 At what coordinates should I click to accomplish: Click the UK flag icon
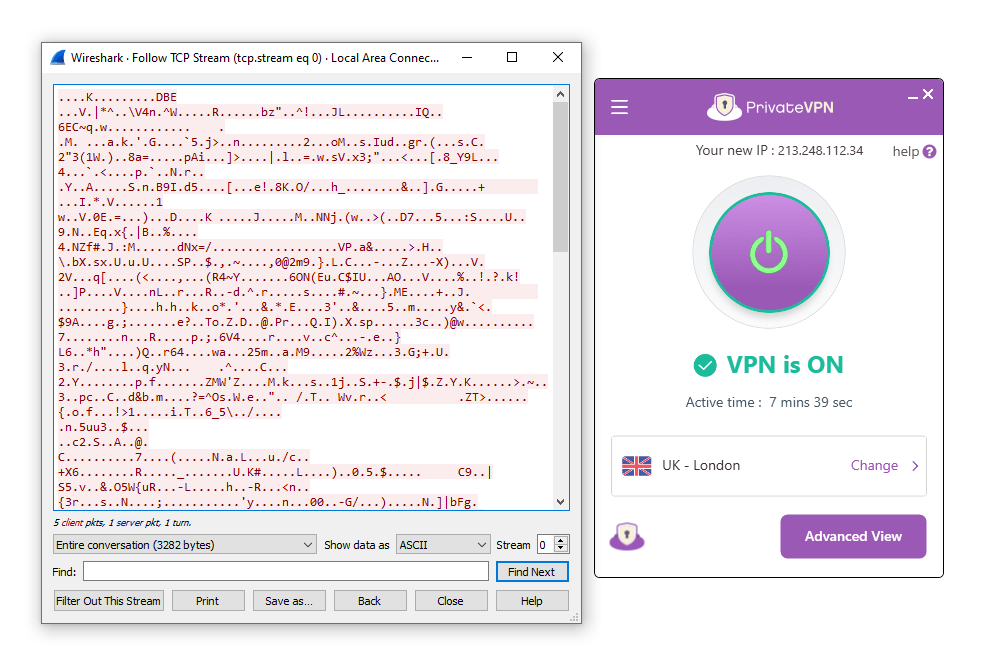(636, 466)
